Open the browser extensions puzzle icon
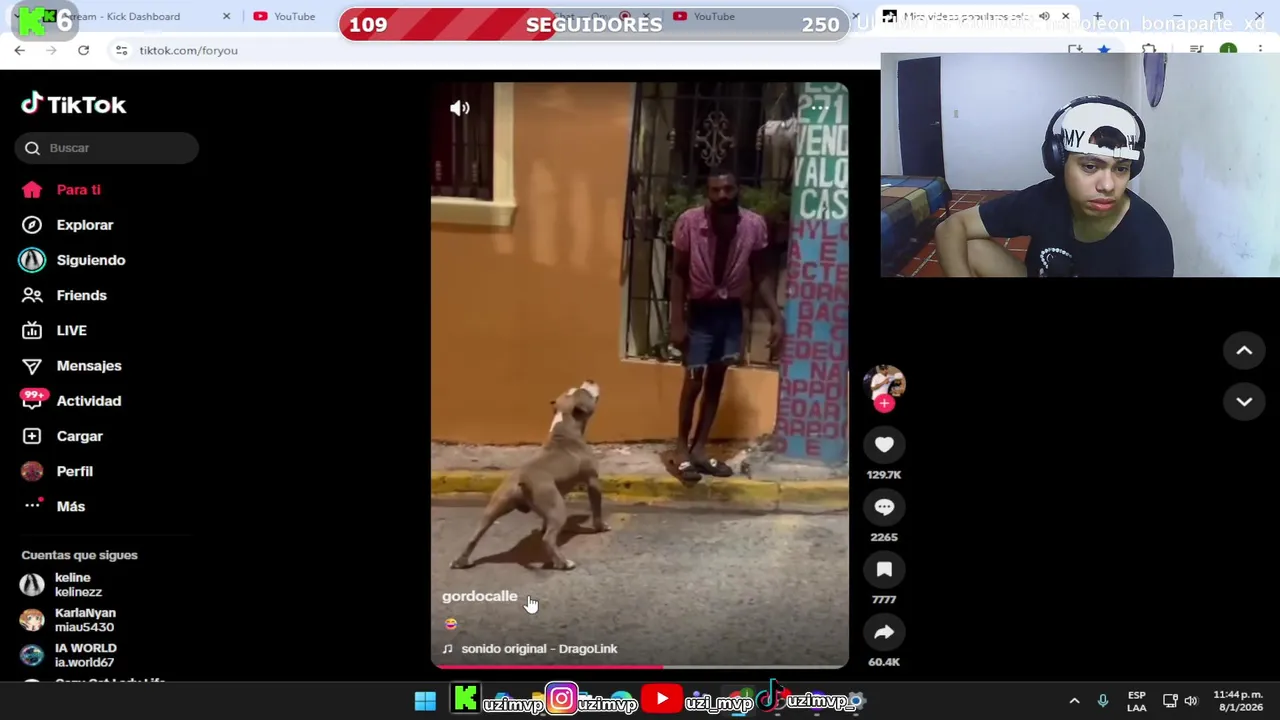The image size is (1280, 720). [1149, 50]
